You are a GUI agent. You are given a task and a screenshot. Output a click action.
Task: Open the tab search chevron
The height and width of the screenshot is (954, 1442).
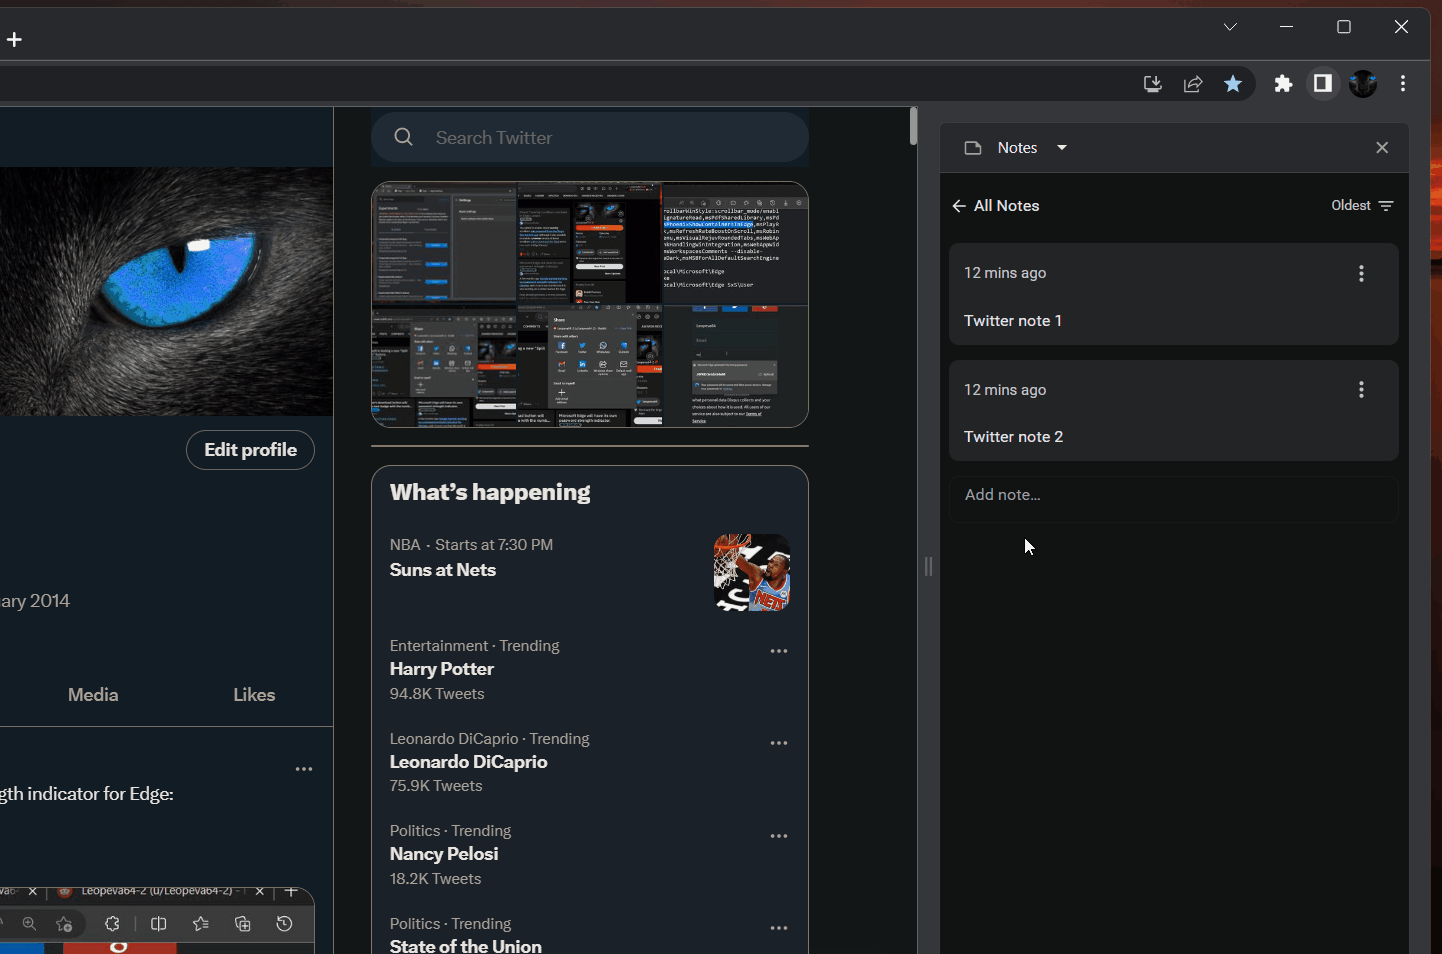click(1230, 27)
